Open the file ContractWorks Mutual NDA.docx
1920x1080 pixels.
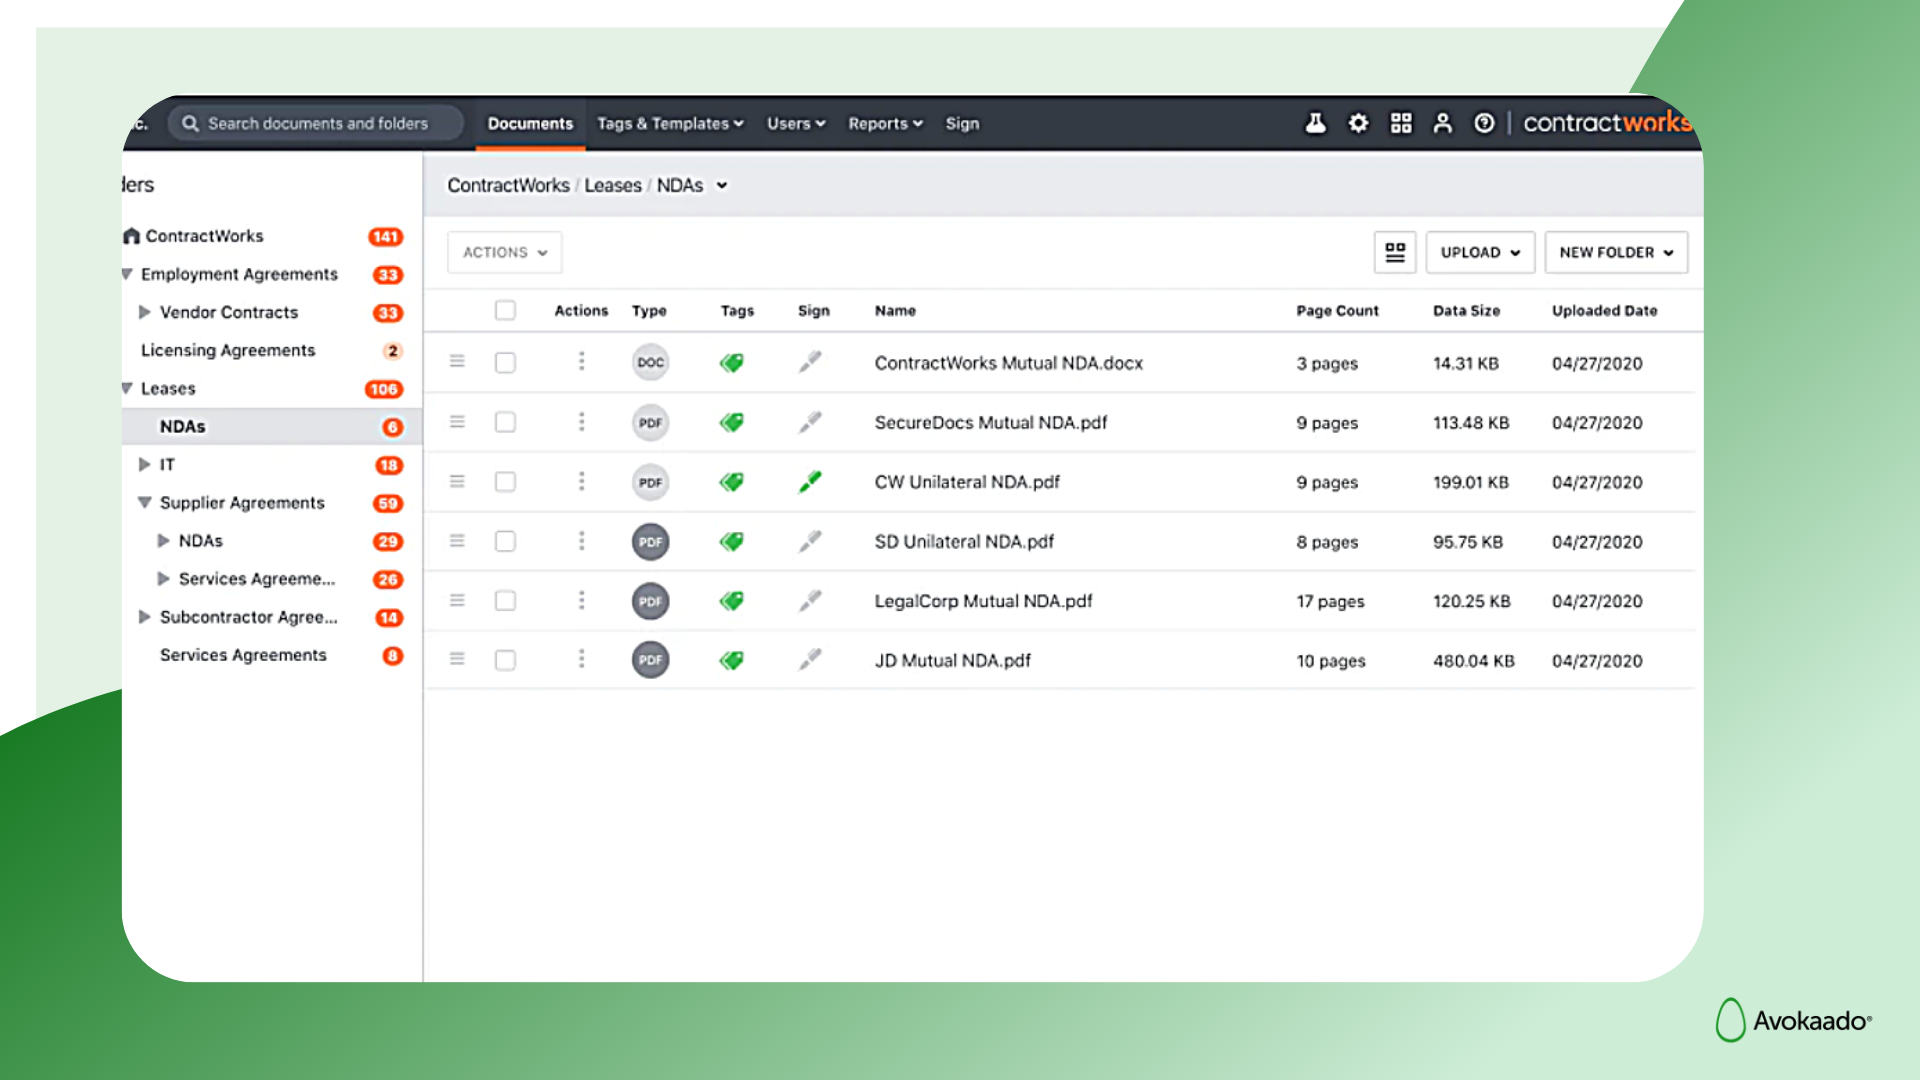pyautogui.click(x=1008, y=363)
